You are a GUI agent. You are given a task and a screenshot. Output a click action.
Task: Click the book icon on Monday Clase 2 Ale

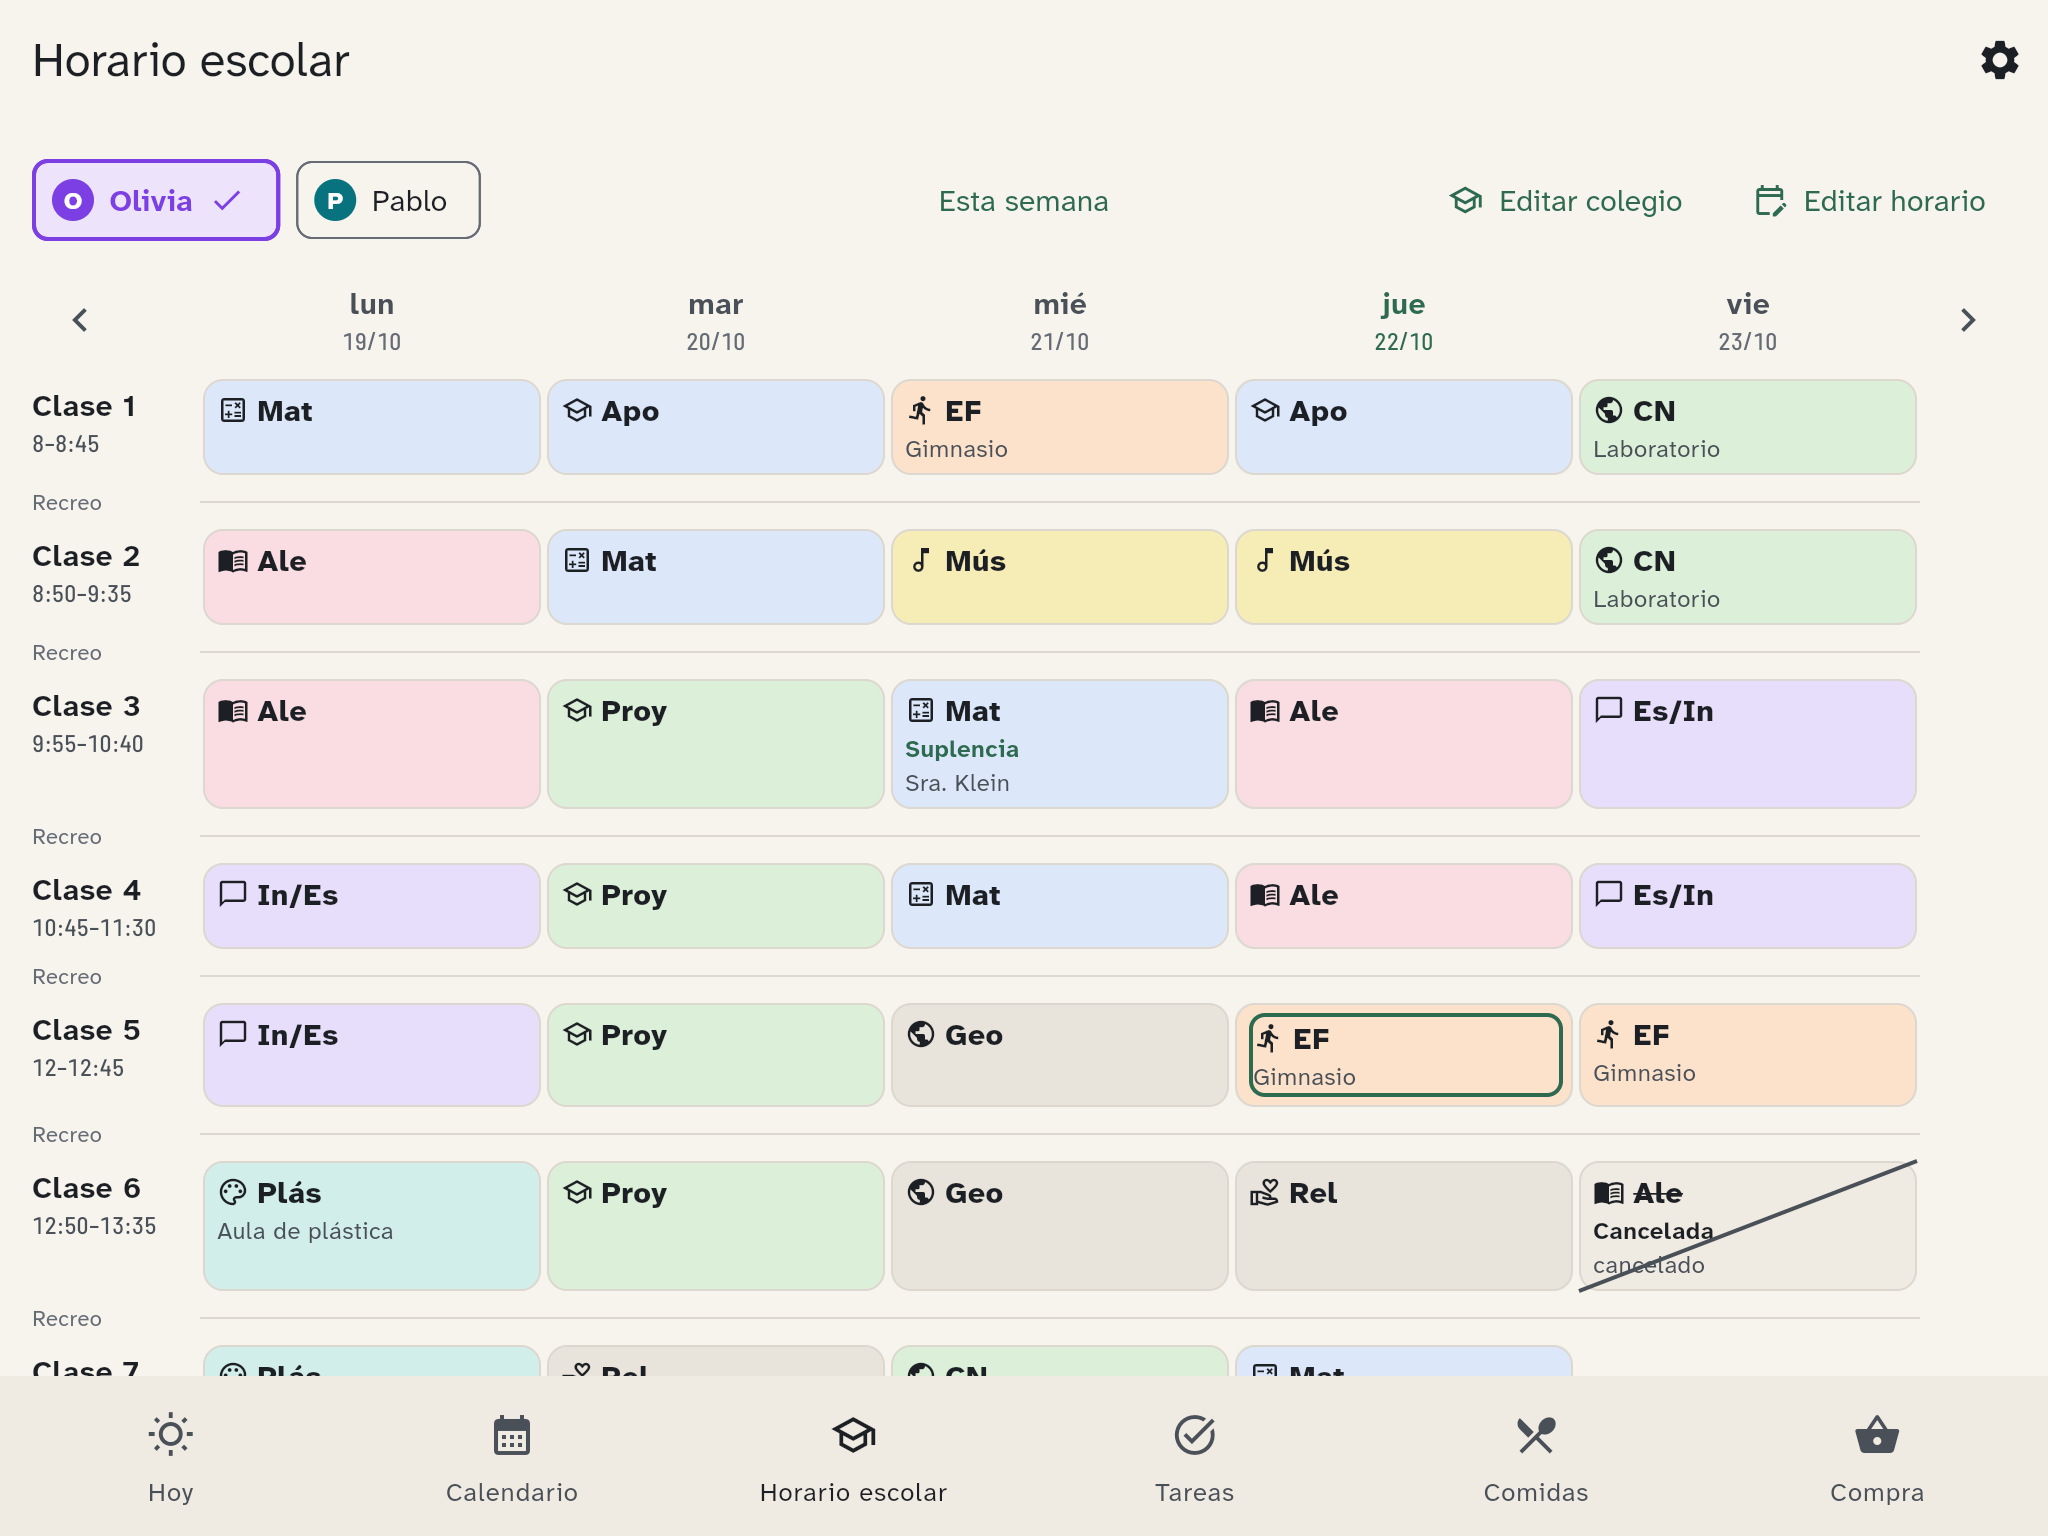point(233,560)
